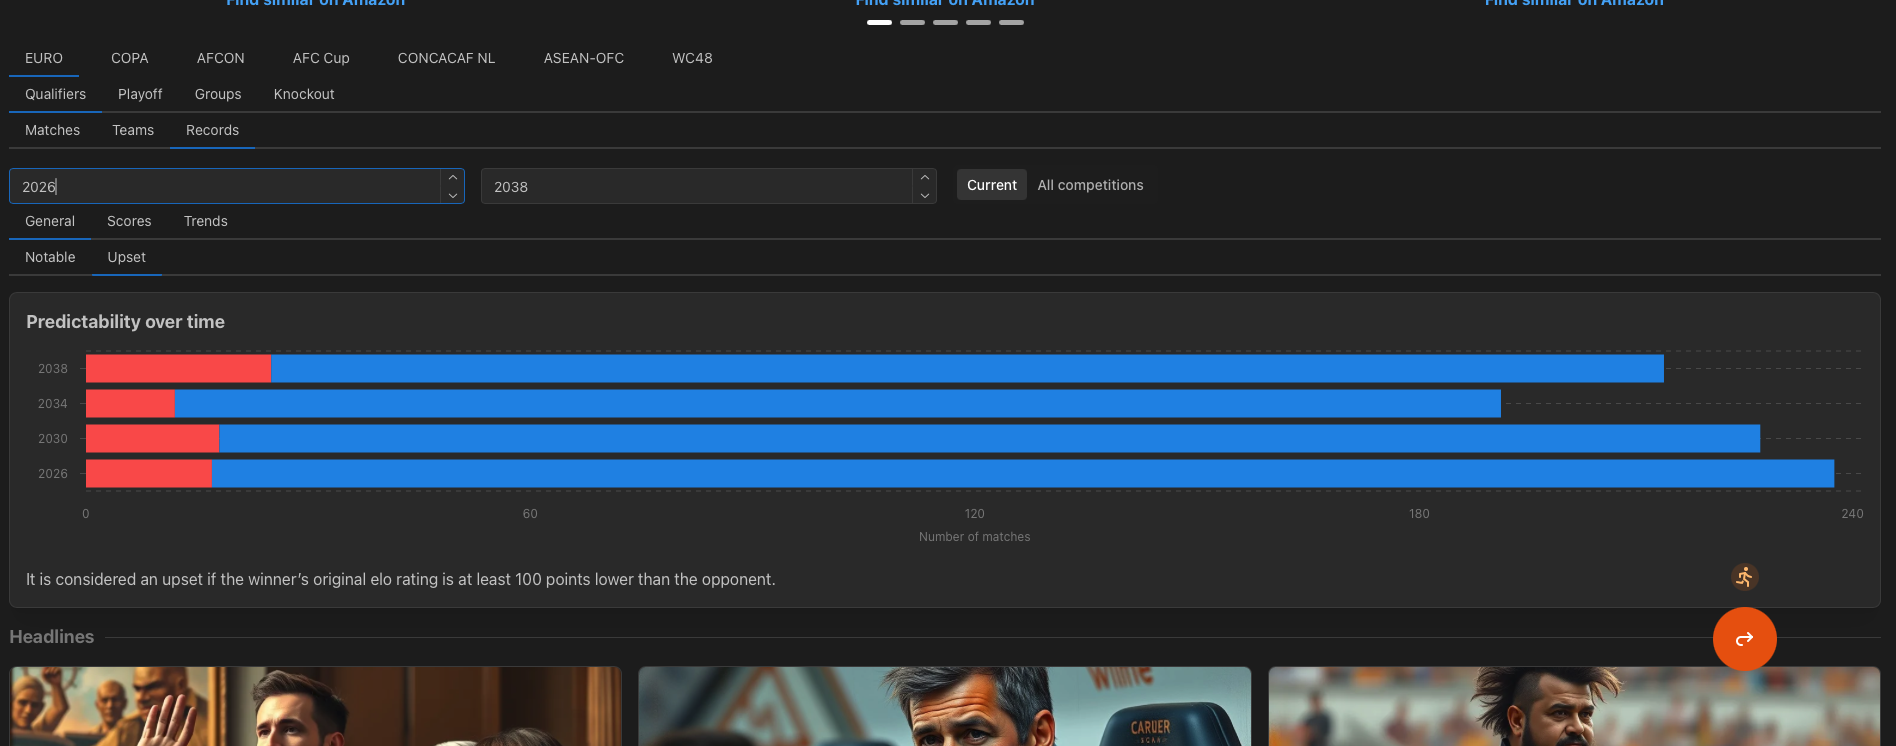Select the last carousel indicator dash
The width and height of the screenshot is (1896, 746).
1011,22
